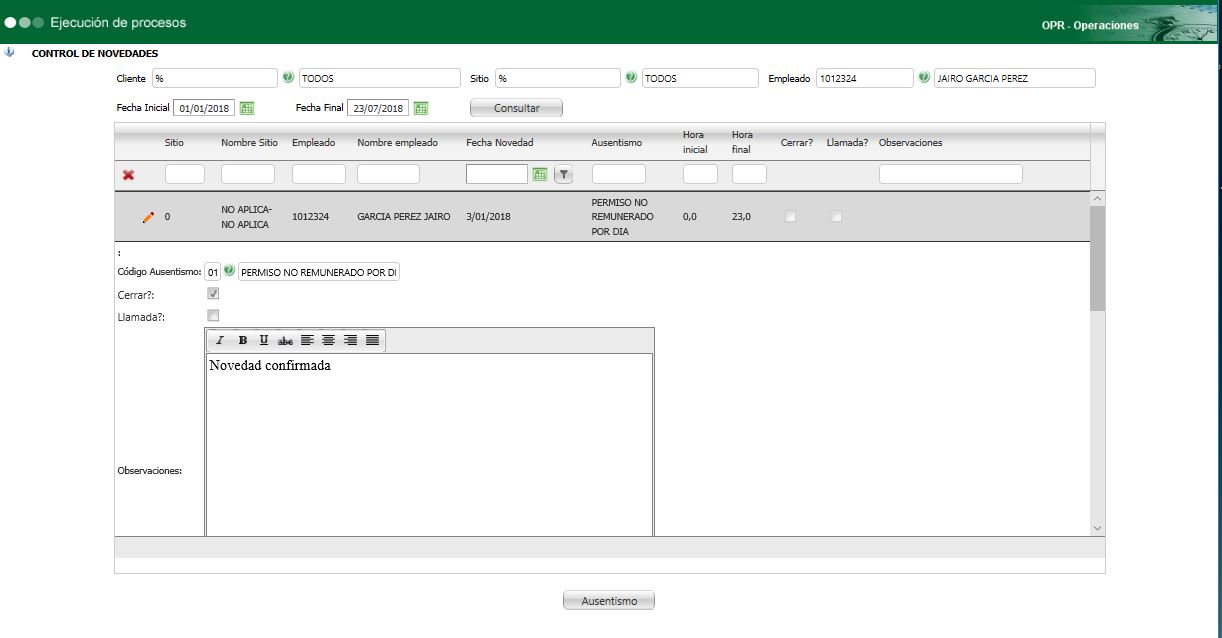Open the Fecha Inicial calendar picker
Viewport: 1222px width, 638px height.
[247, 108]
